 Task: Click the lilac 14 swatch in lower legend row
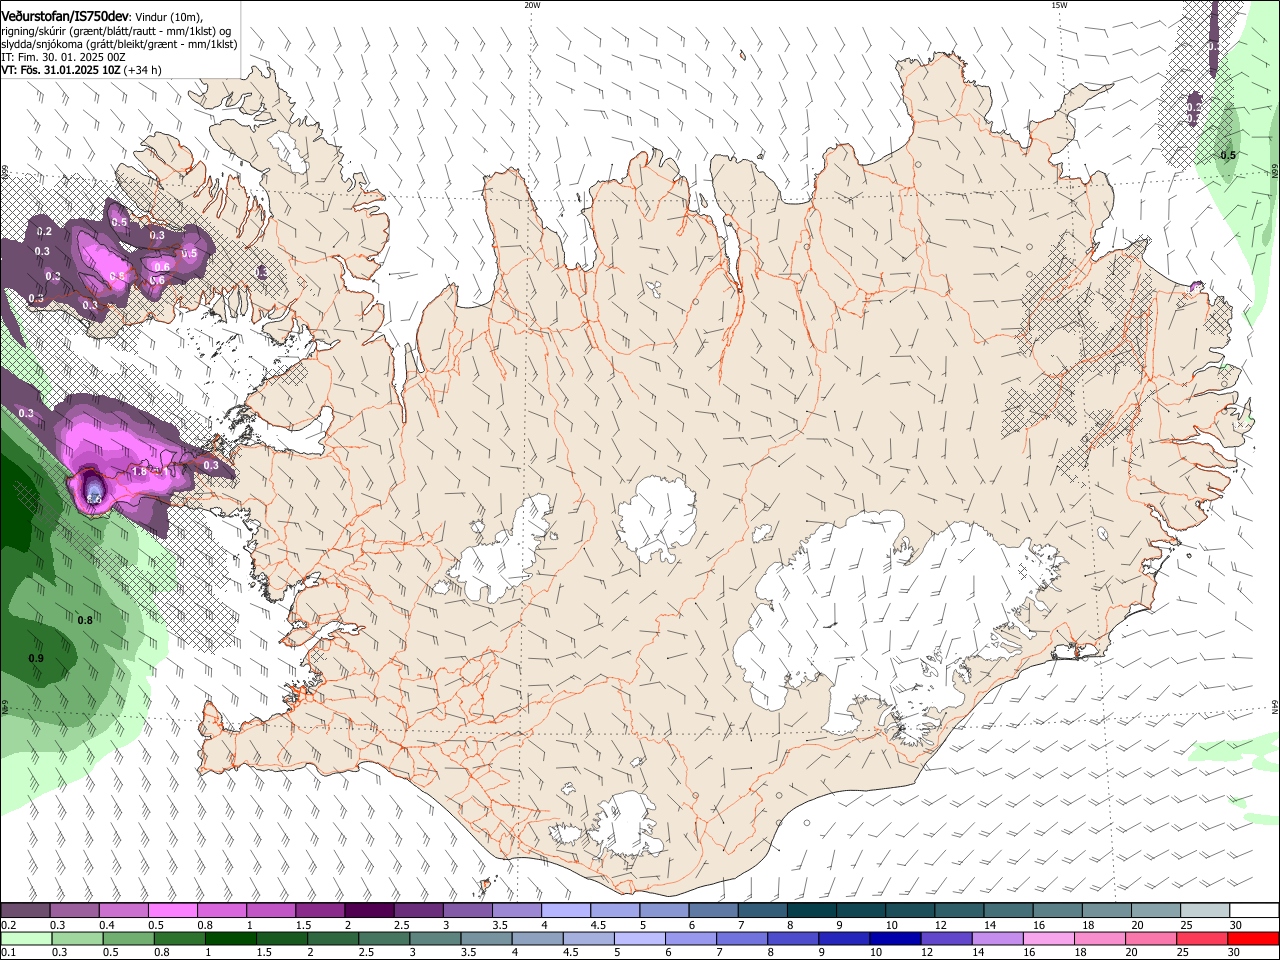997,939
